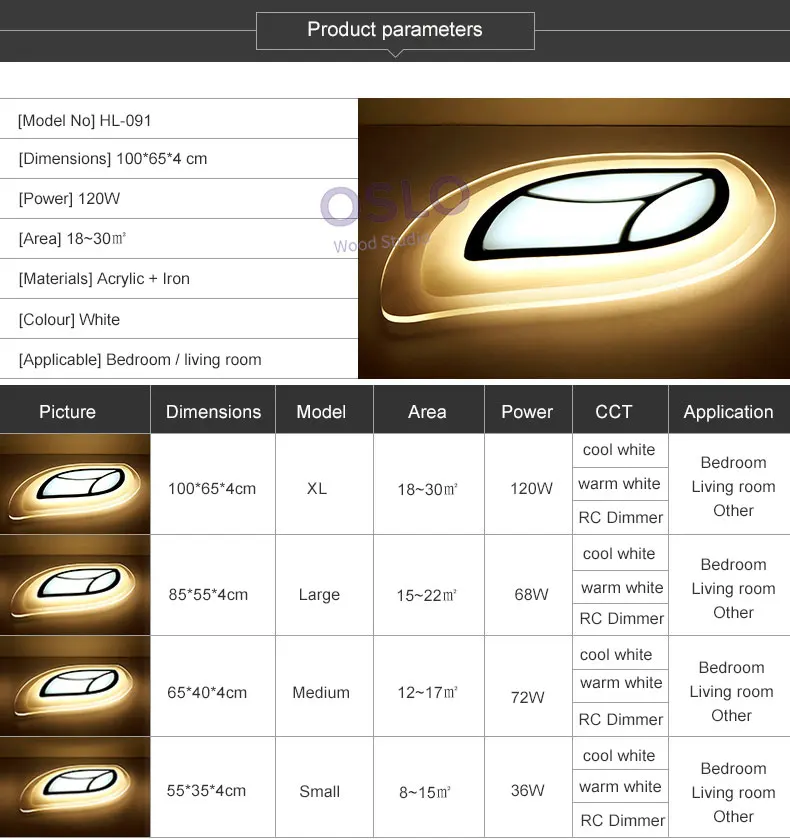Open the XL lamp thumbnail picture
790x839 pixels.
coord(75,484)
